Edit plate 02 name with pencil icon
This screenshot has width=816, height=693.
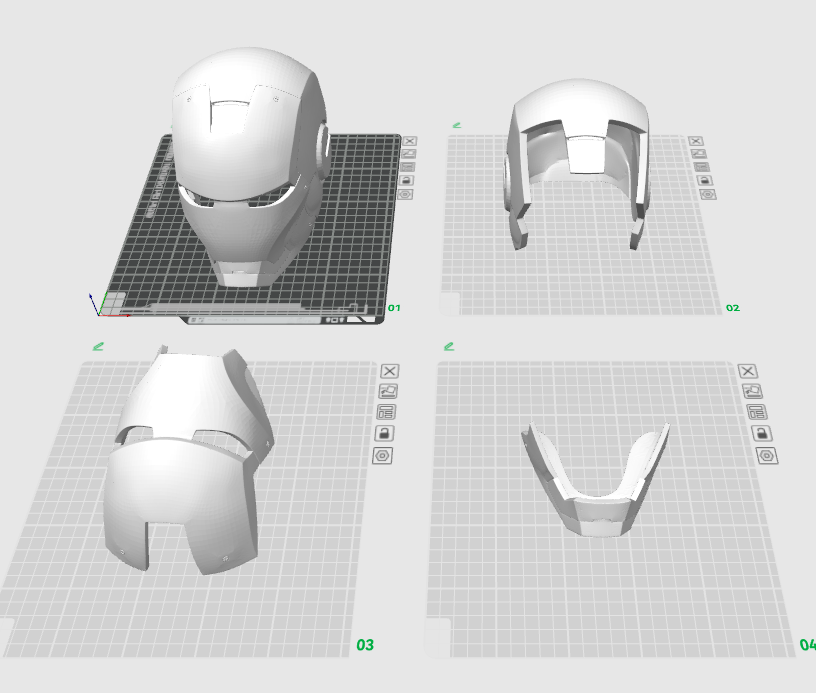pyautogui.click(x=457, y=125)
